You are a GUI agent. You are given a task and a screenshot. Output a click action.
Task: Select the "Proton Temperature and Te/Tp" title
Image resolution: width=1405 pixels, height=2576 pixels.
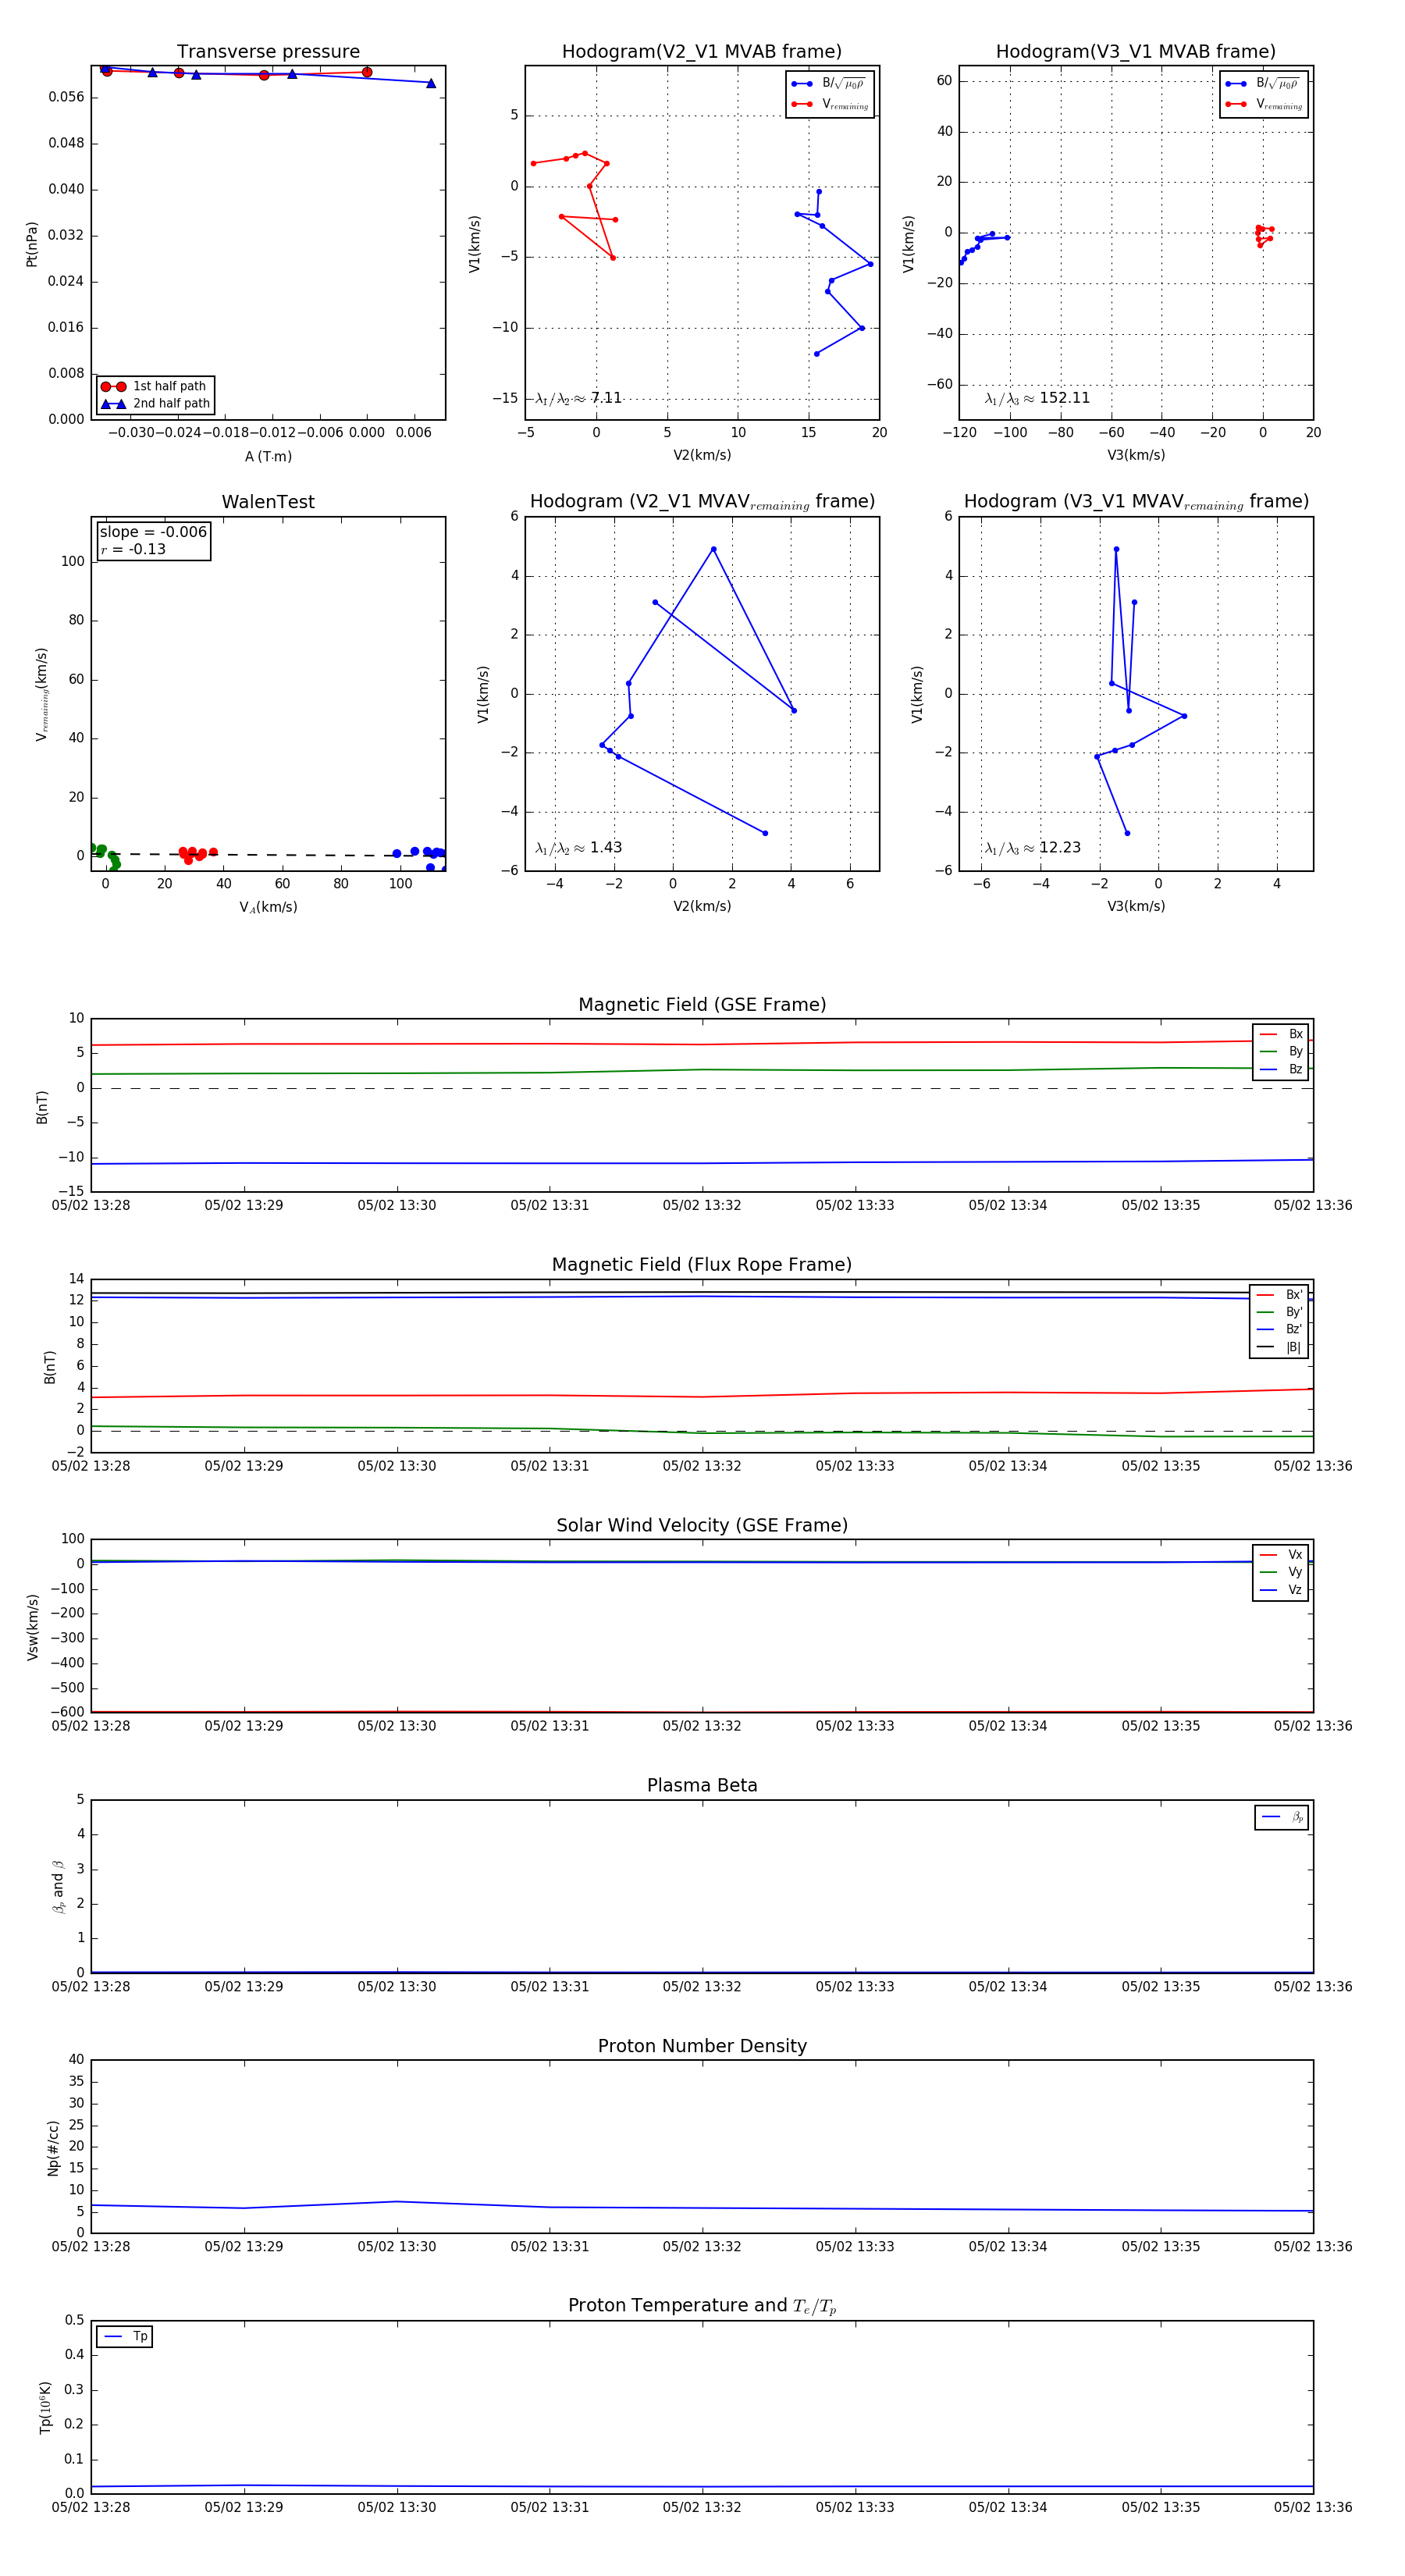pos(702,2306)
